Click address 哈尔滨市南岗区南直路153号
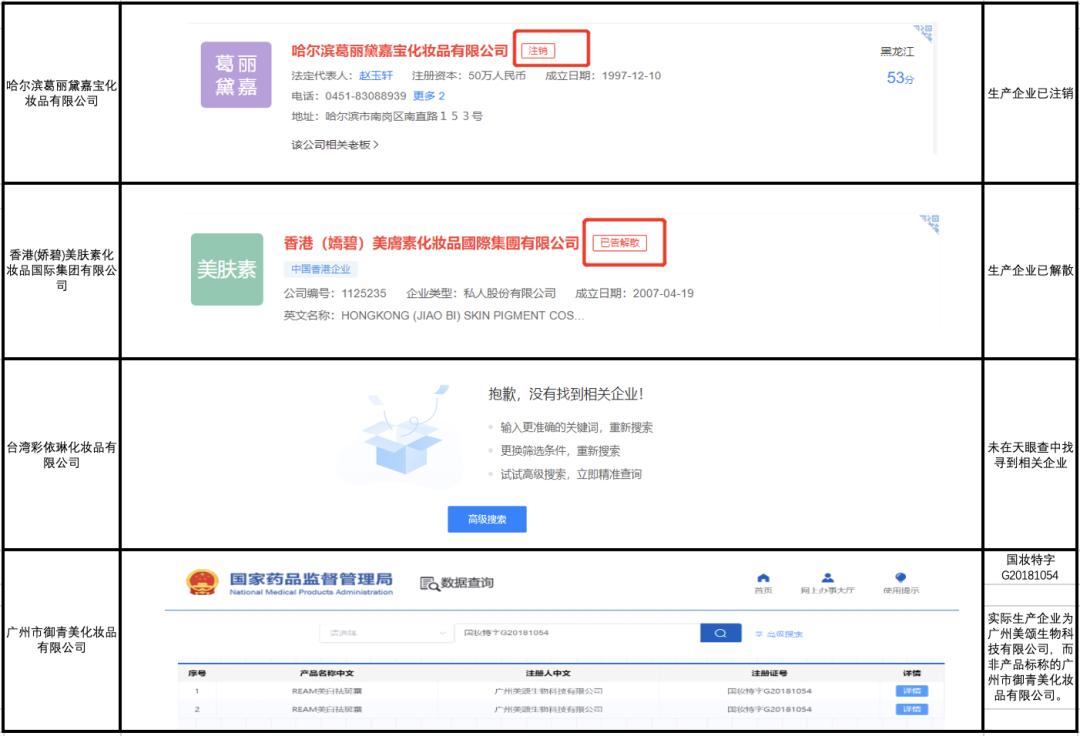Image resolution: width=1080 pixels, height=736 pixels. pyautogui.click(x=404, y=116)
